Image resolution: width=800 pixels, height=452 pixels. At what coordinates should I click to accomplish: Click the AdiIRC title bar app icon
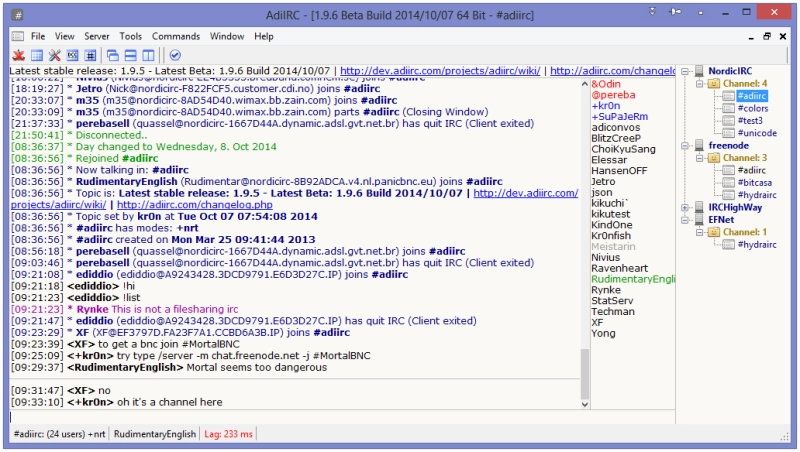click(x=18, y=15)
